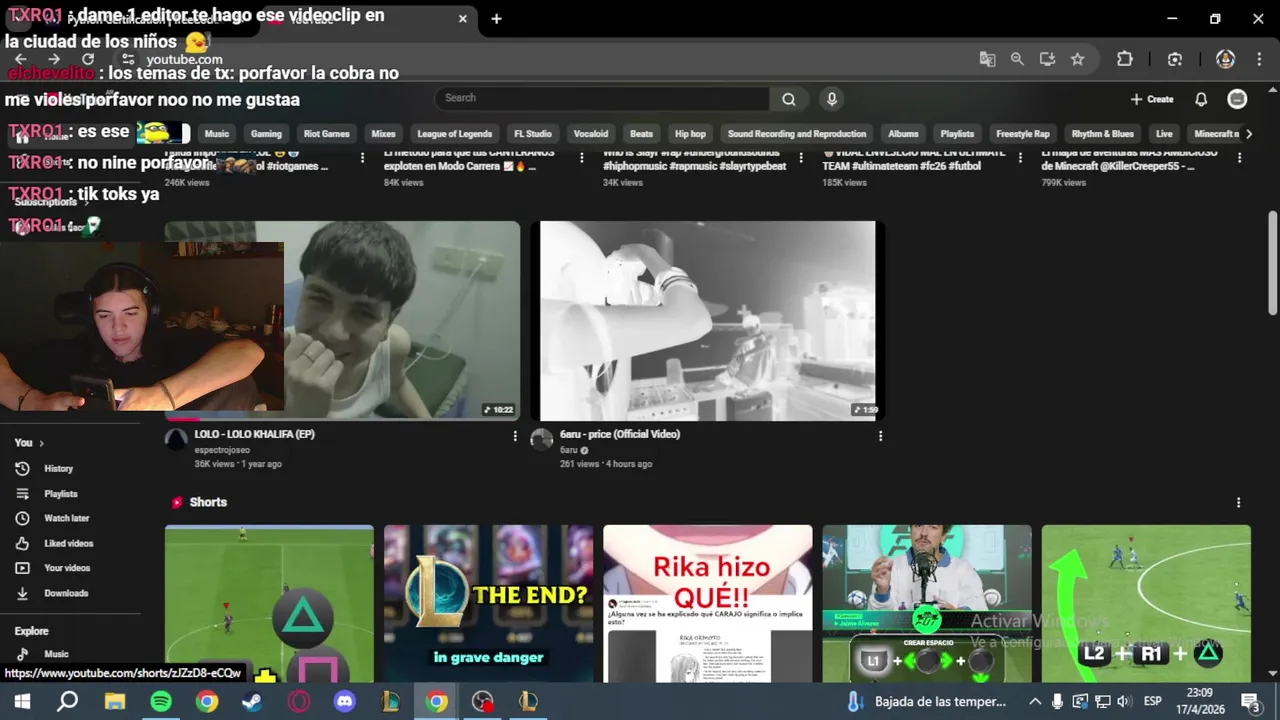Open the YouTube account avatar menu
This screenshot has width=1280, height=720.
coord(1237,99)
